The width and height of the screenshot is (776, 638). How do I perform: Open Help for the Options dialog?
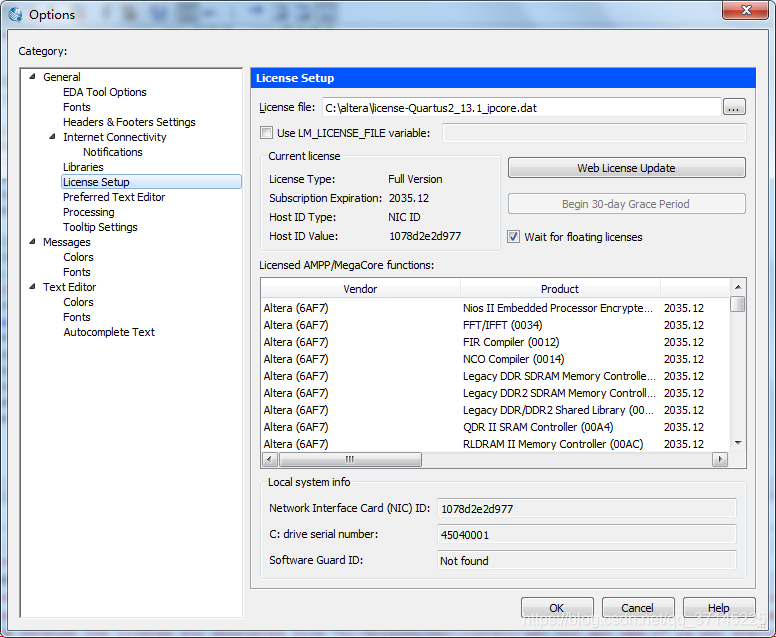pyautogui.click(x=719, y=607)
